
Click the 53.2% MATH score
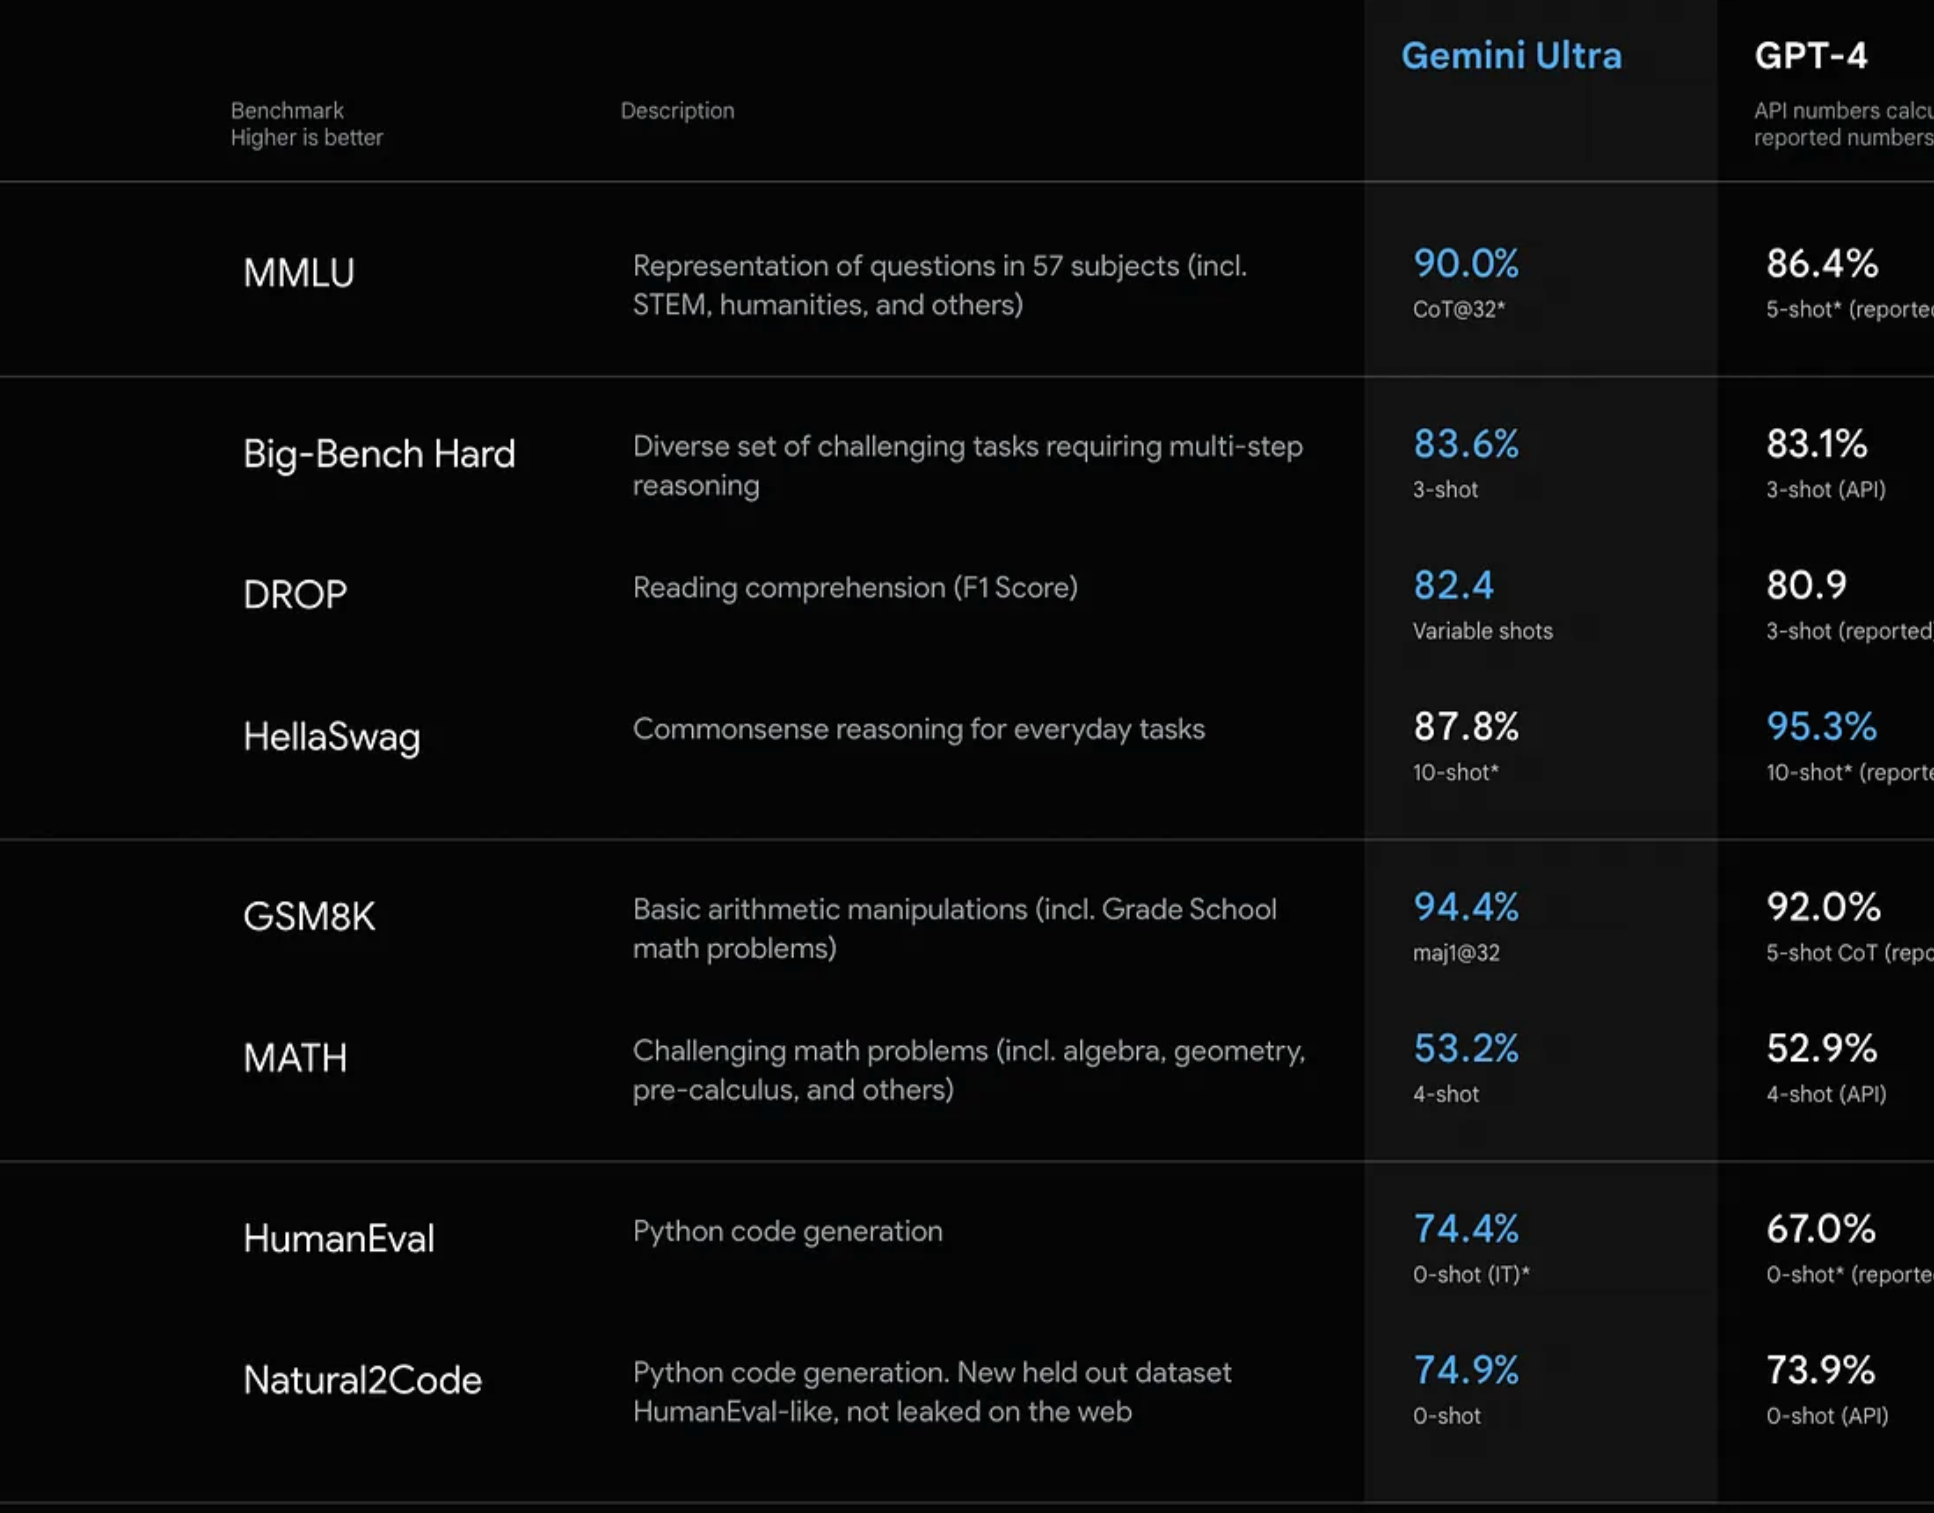click(x=1465, y=1048)
